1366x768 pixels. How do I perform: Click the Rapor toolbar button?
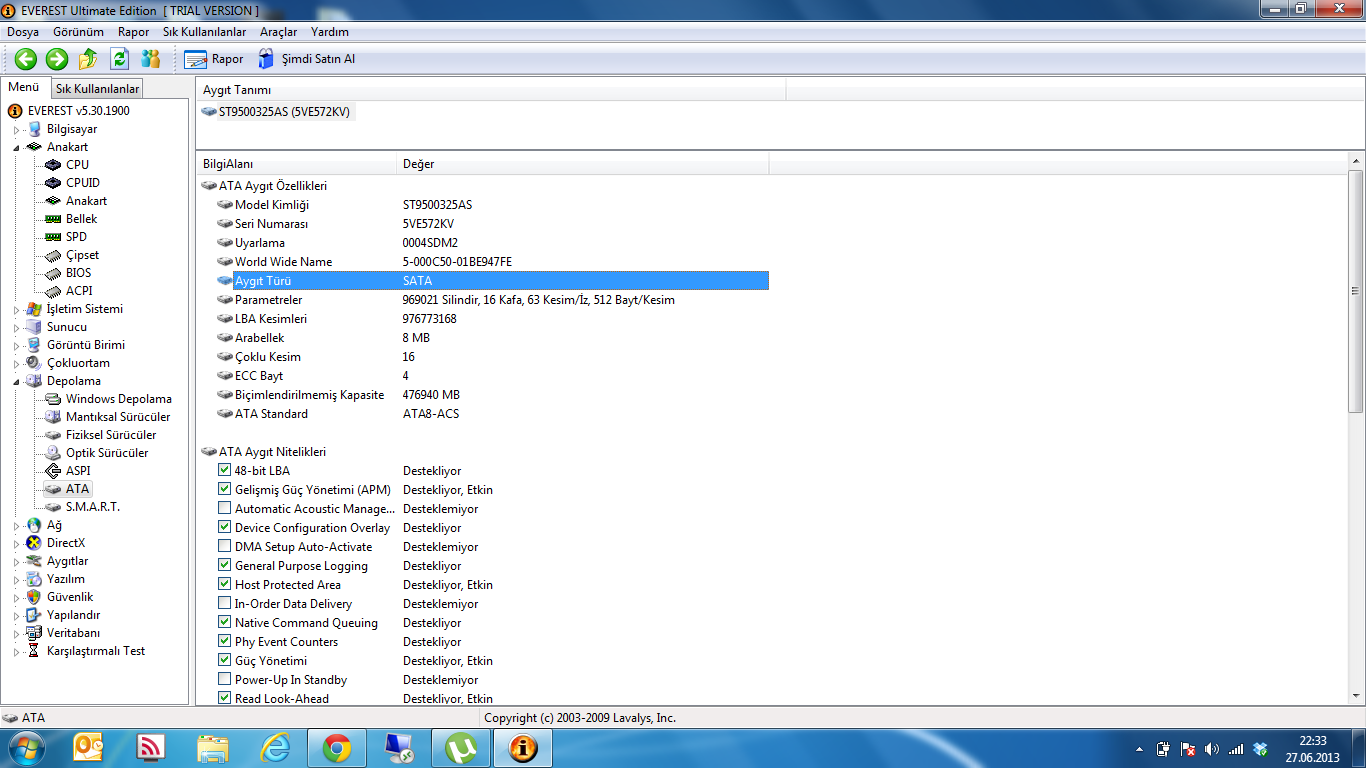click(x=214, y=59)
